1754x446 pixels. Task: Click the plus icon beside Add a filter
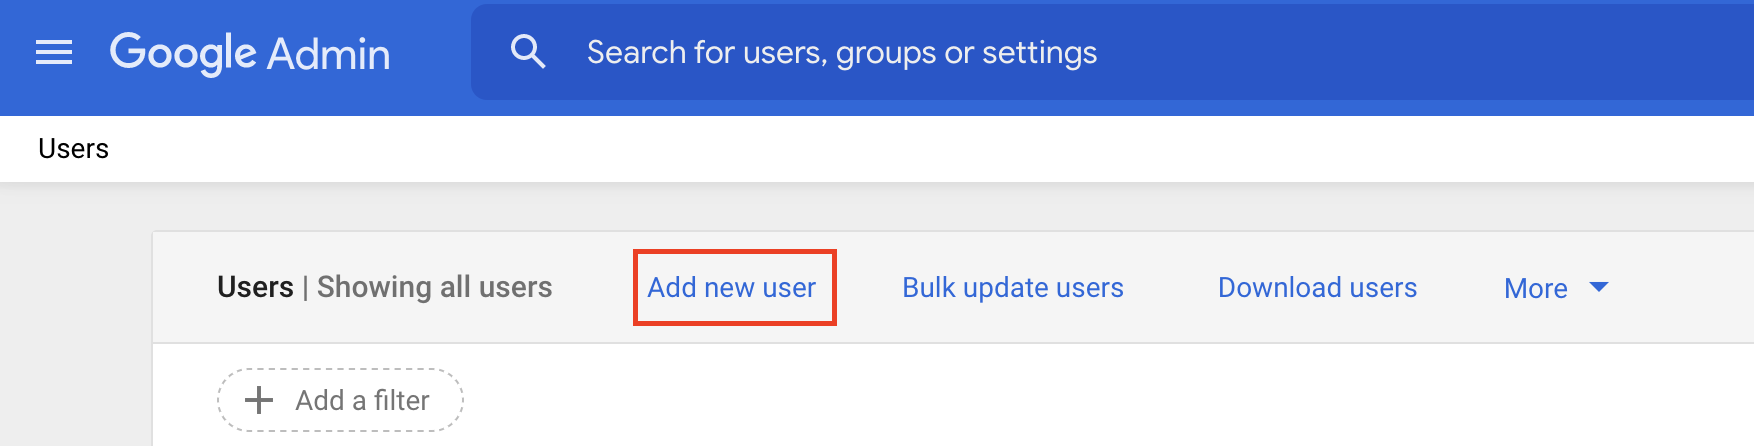click(259, 400)
